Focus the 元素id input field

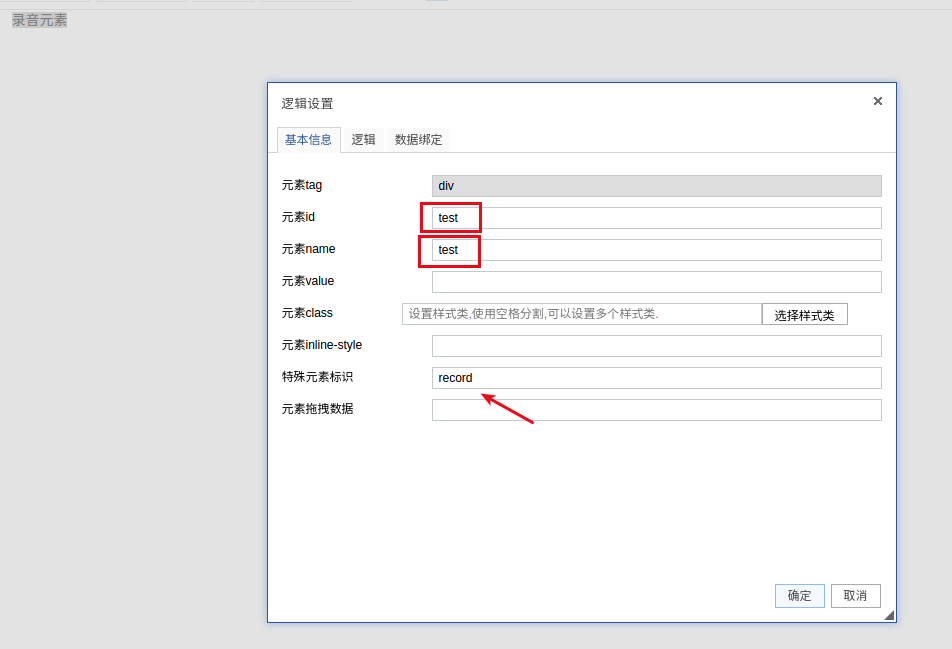[x=656, y=218]
